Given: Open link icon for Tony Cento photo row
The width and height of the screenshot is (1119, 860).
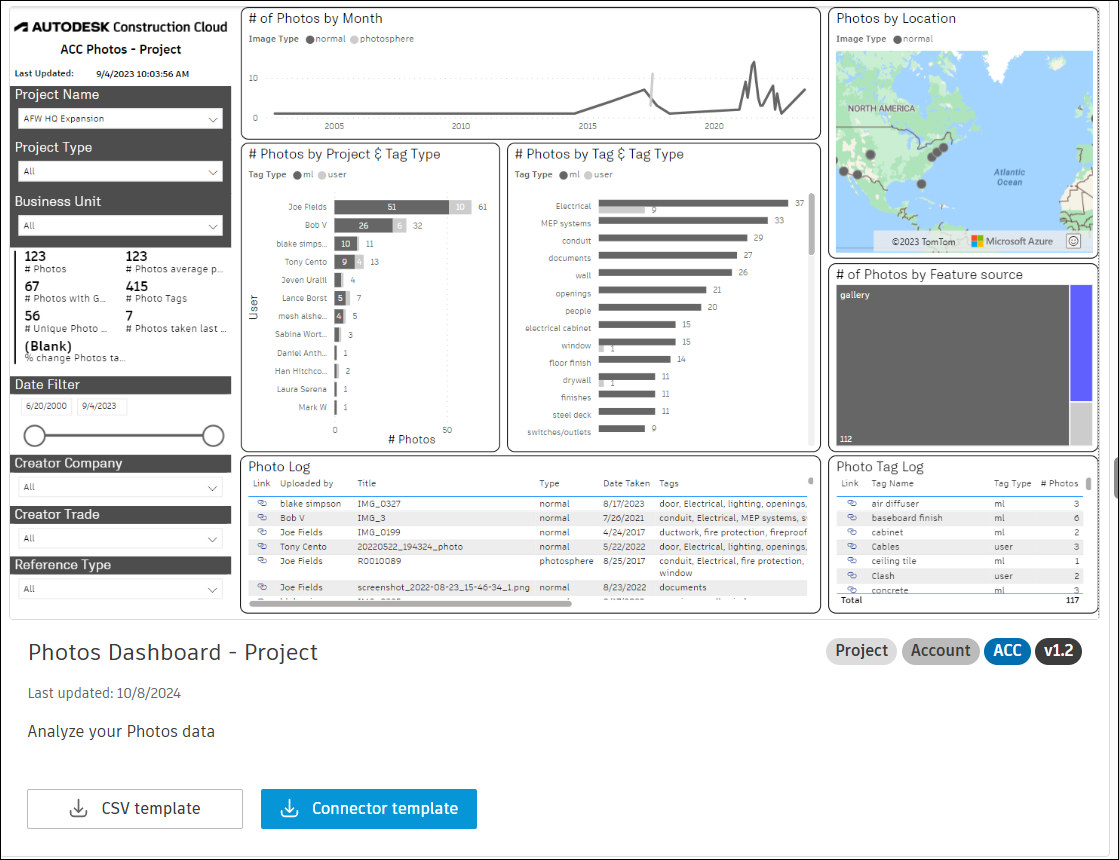Looking at the screenshot, I should (262, 546).
